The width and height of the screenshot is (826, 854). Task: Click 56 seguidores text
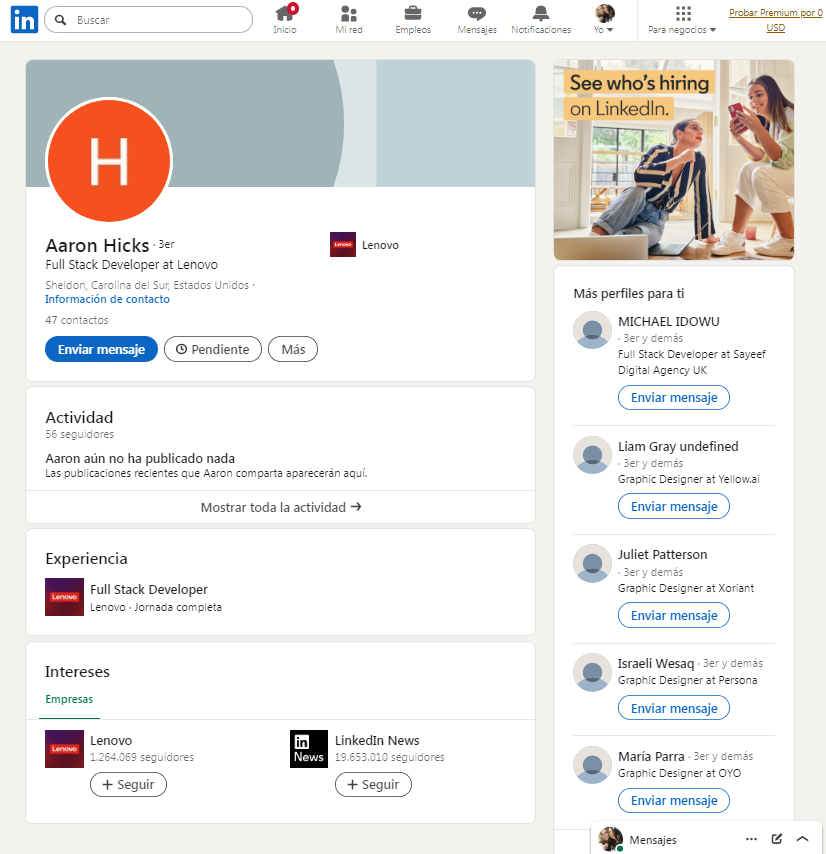(x=79, y=434)
